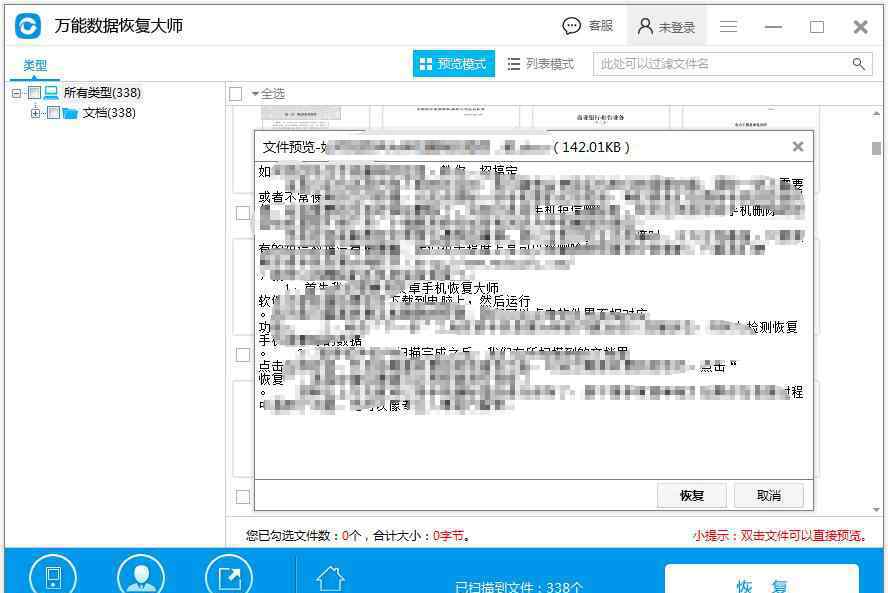The width and height of the screenshot is (888, 593).
Task: Expand the 文档 tree node
Action: coord(35,113)
